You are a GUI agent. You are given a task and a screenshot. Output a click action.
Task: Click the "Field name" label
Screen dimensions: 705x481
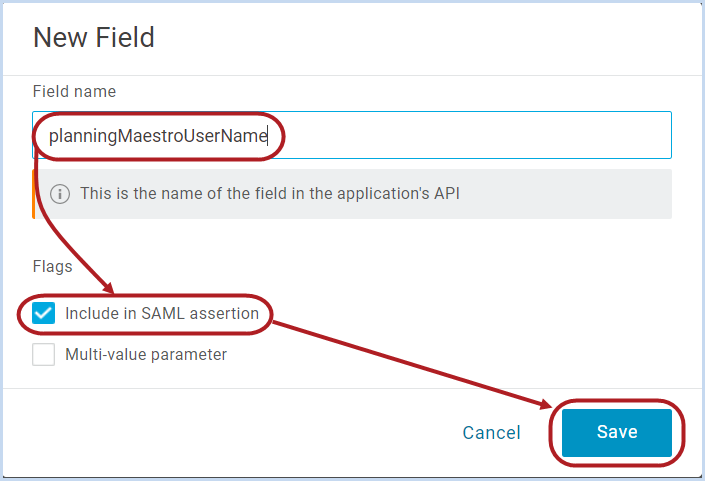[x=75, y=92]
